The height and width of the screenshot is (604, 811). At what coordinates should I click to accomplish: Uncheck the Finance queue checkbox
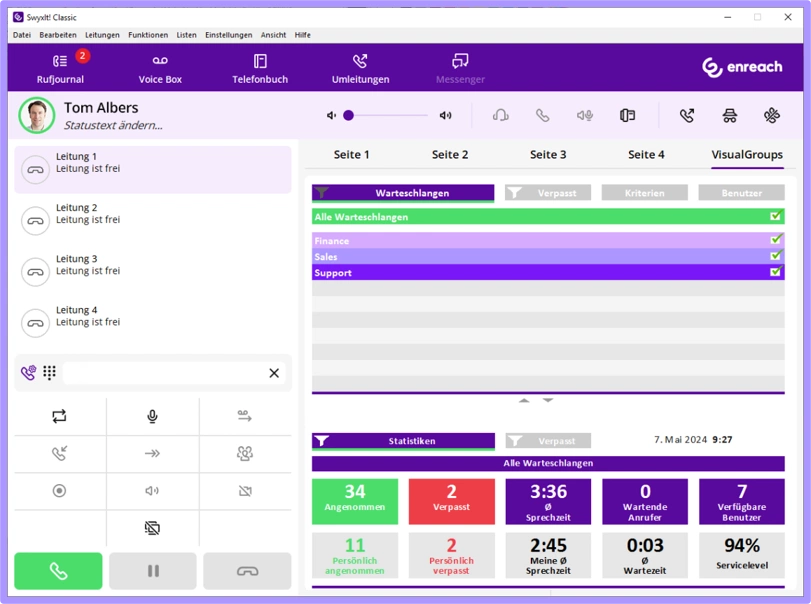pos(775,240)
